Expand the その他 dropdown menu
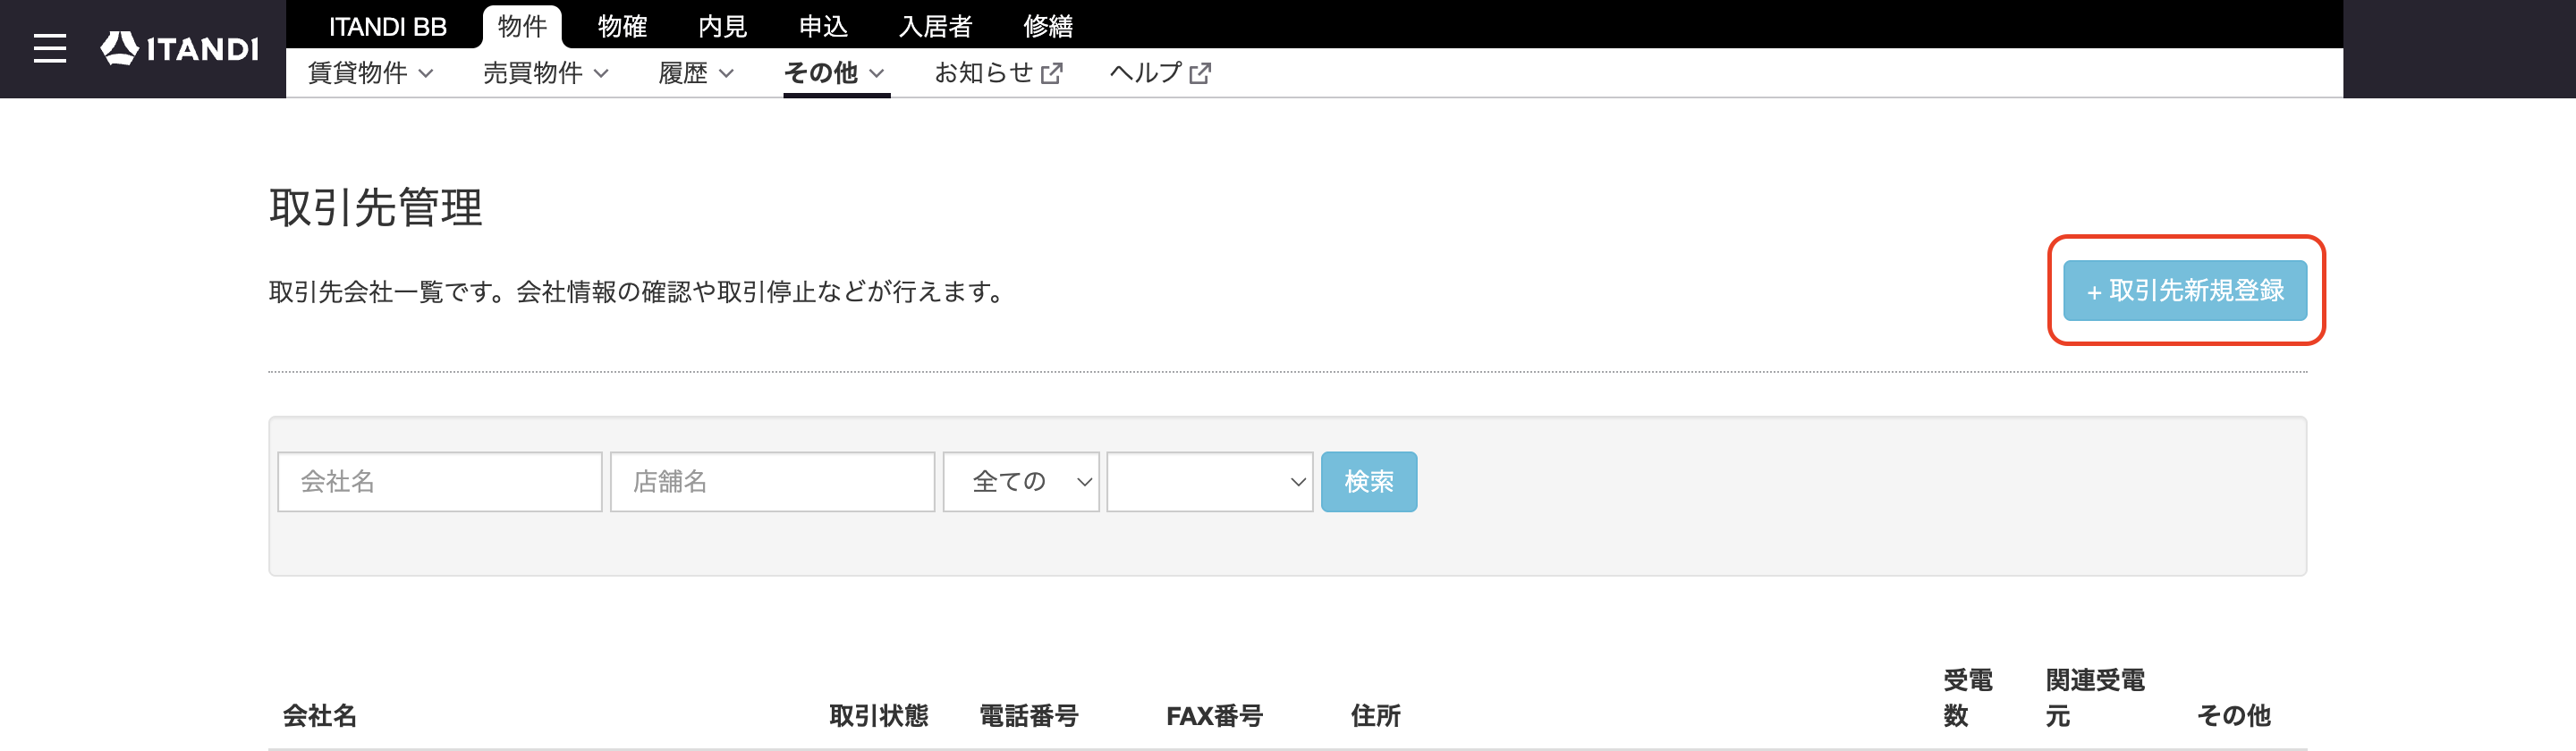2576x751 pixels. click(835, 73)
